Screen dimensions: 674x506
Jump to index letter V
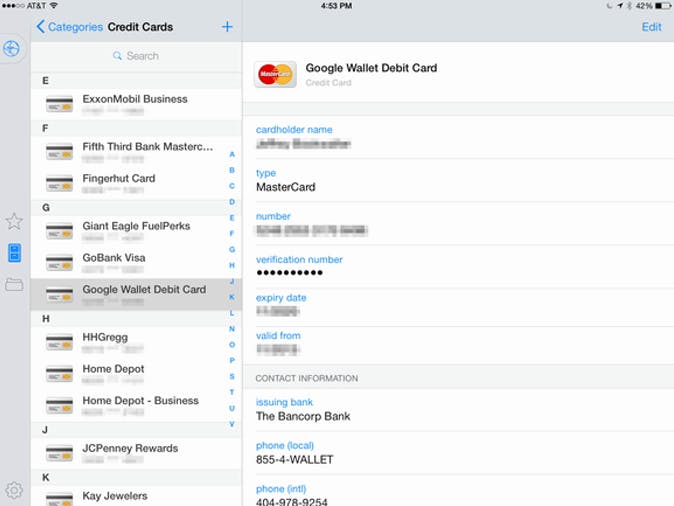pos(232,424)
